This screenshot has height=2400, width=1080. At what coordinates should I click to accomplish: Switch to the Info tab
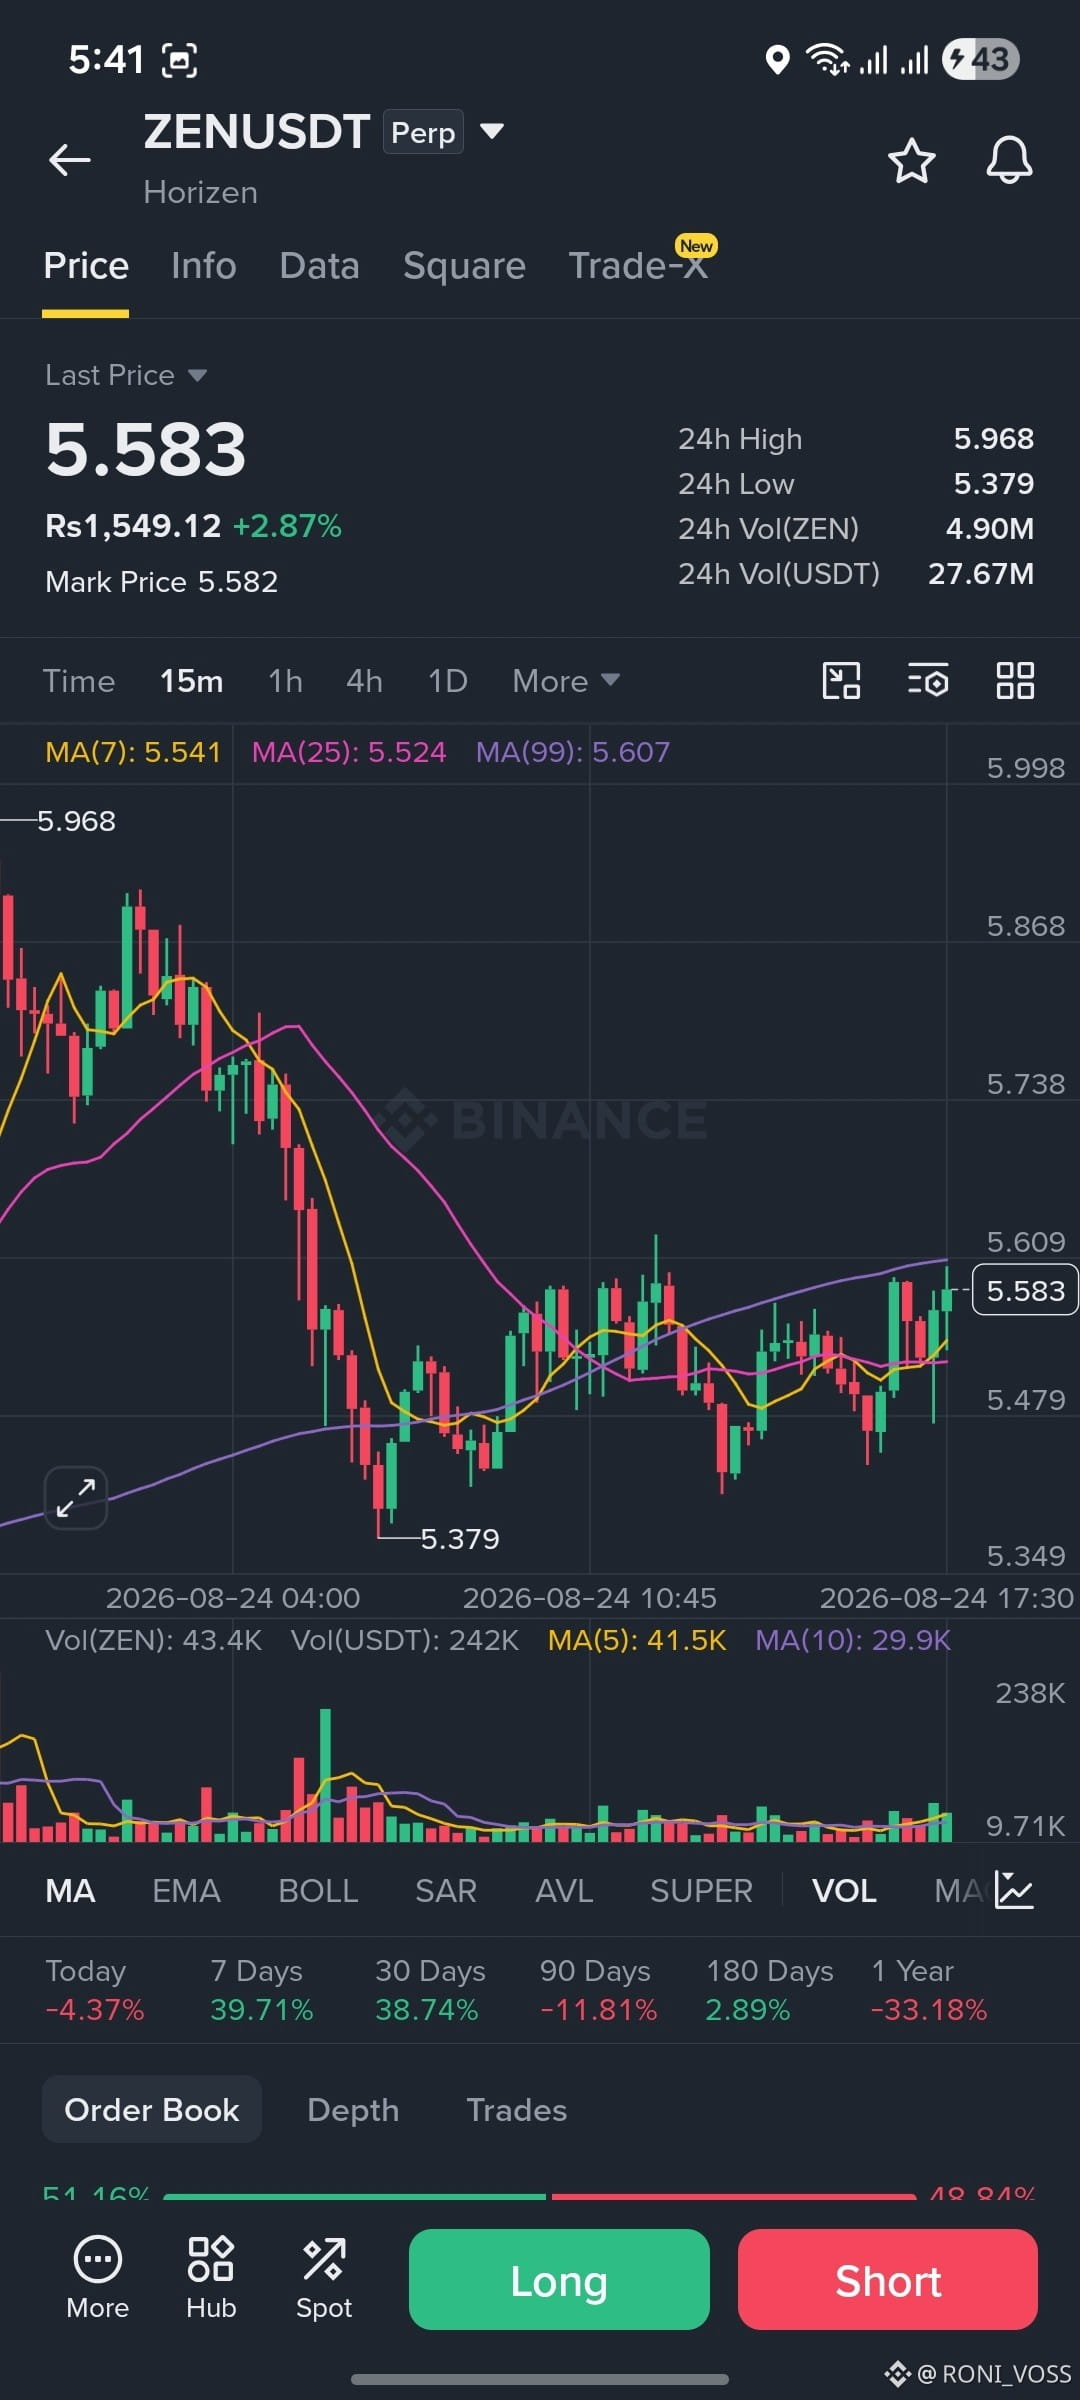[204, 266]
